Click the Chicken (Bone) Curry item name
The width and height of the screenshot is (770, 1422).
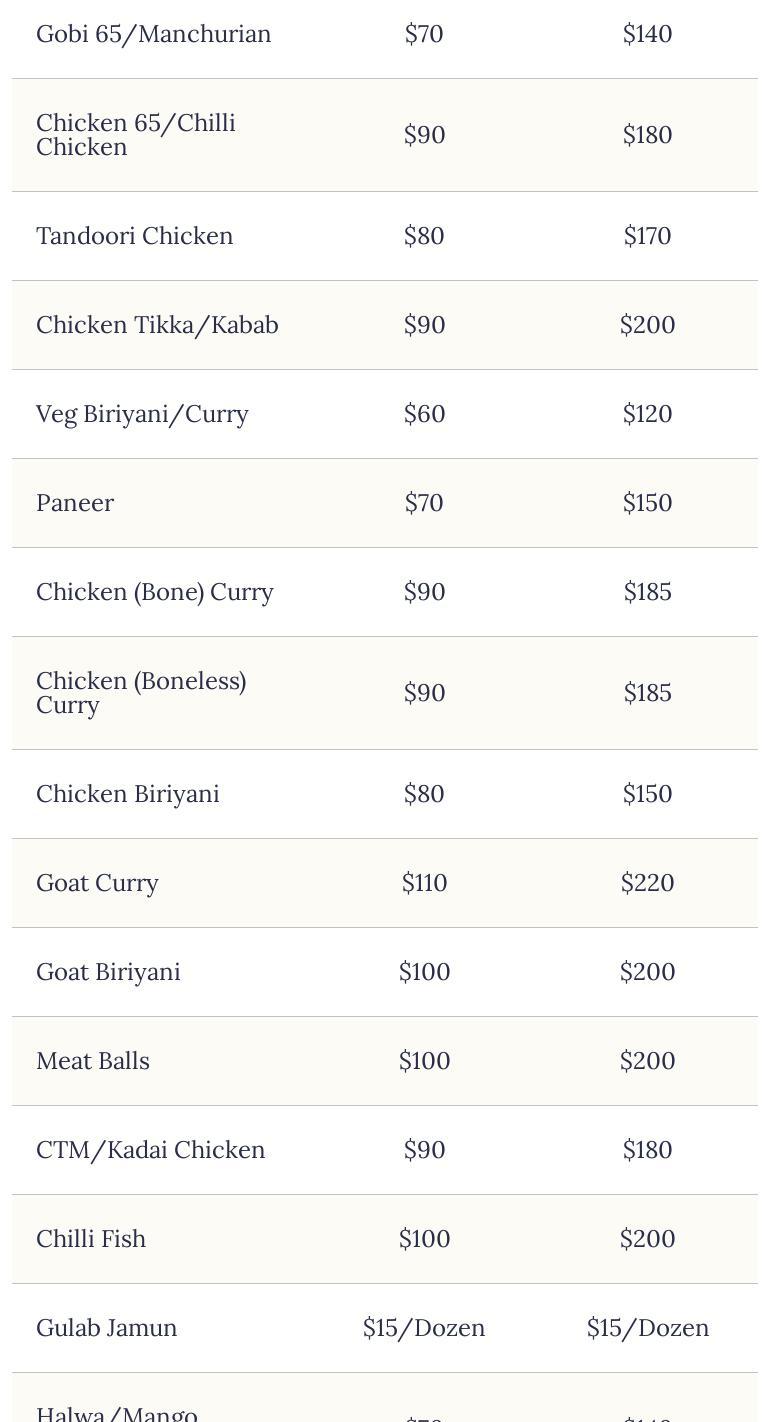(155, 592)
